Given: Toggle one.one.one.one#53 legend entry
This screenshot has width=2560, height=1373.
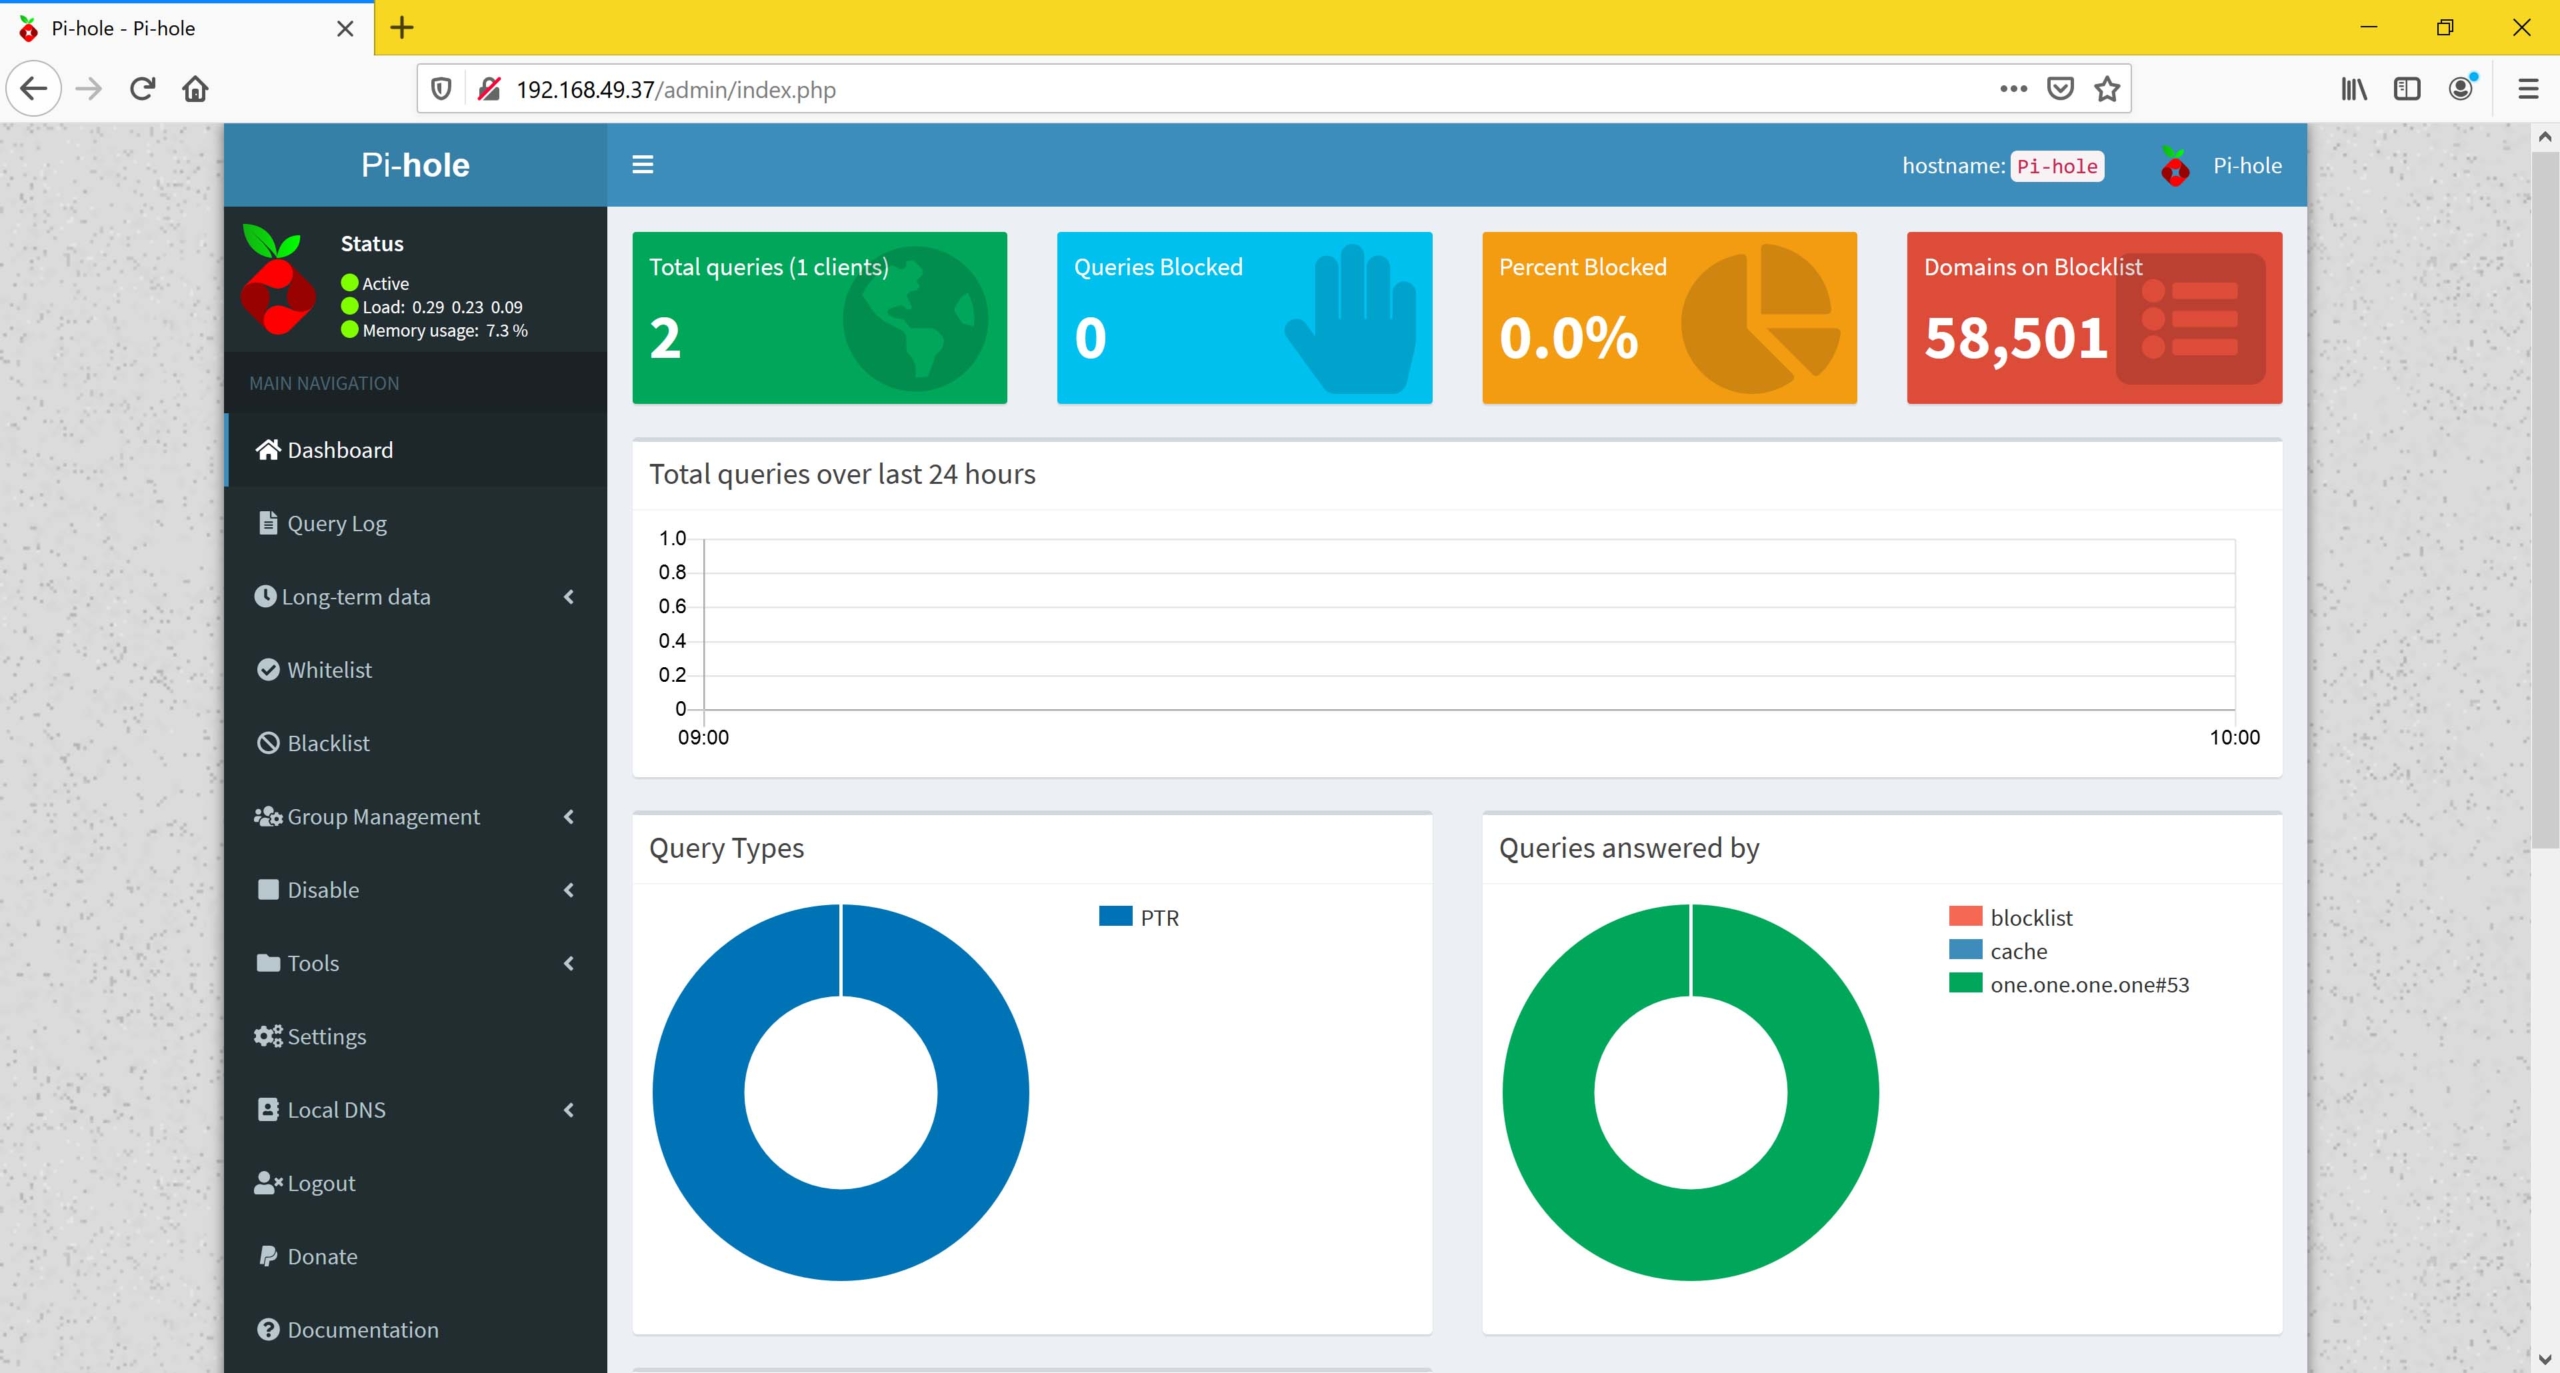Looking at the screenshot, I should (2088, 984).
